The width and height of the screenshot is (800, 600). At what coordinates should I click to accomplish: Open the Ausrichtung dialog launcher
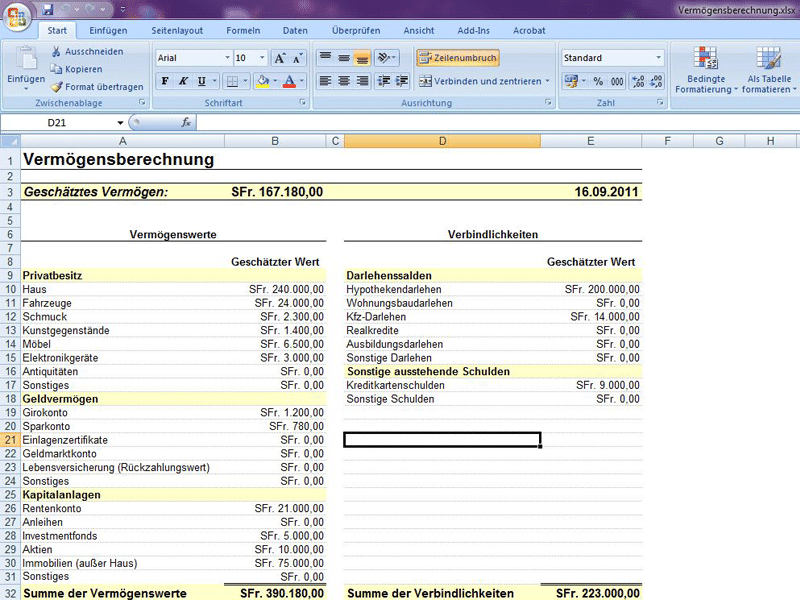[548, 103]
